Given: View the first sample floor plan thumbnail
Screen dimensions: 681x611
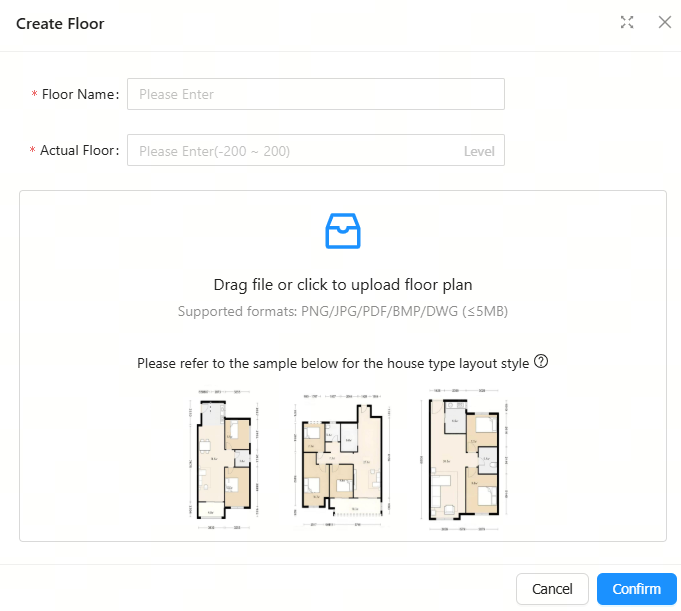Looking at the screenshot, I should (x=224, y=459).
